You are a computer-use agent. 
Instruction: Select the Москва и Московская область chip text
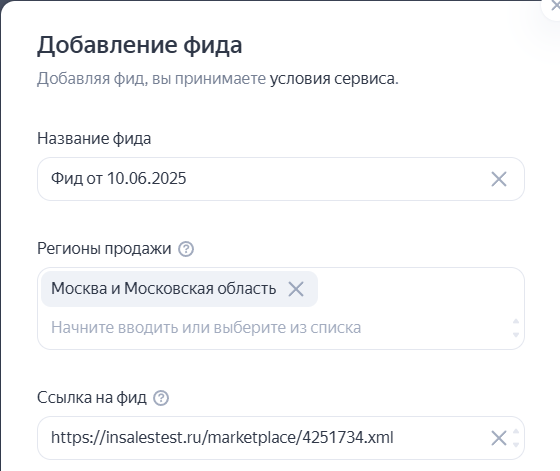coord(163,288)
